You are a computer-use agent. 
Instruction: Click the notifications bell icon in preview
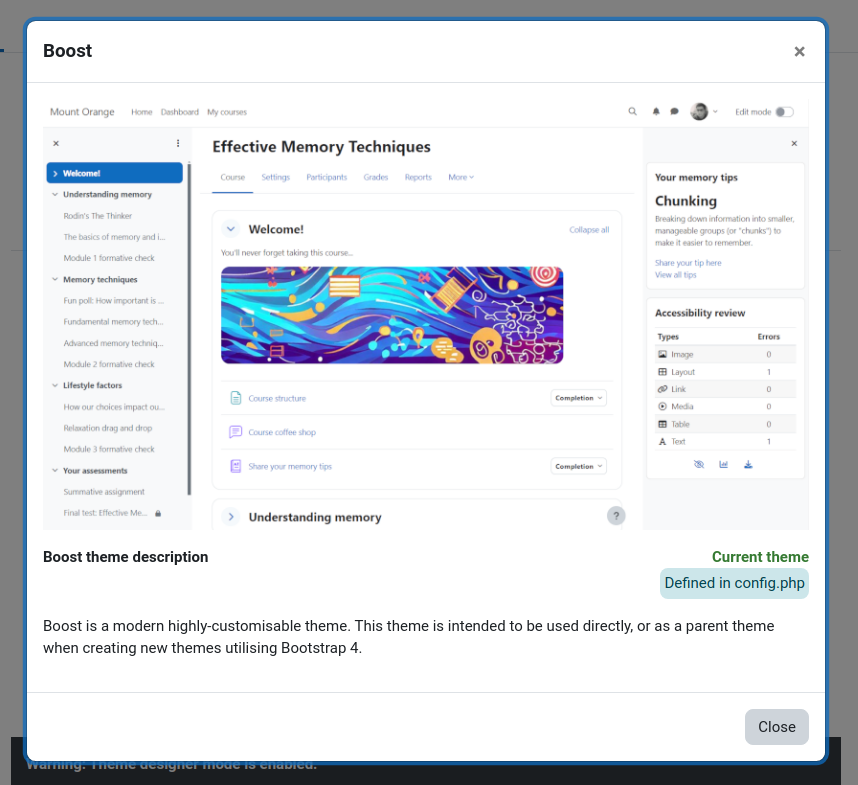tap(656, 112)
